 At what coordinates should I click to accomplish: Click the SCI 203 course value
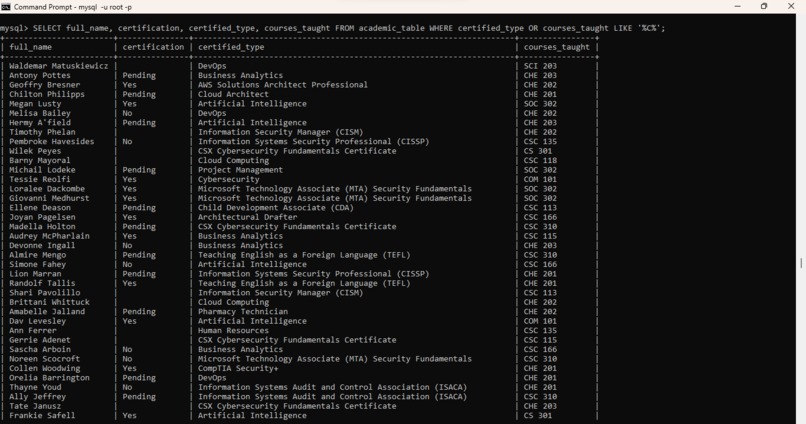540,66
